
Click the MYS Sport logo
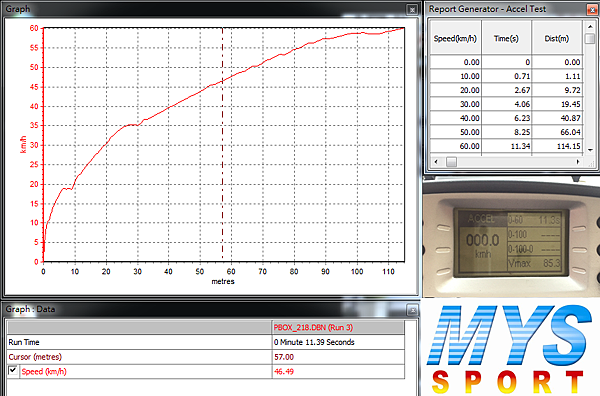(x=510, y=349)
